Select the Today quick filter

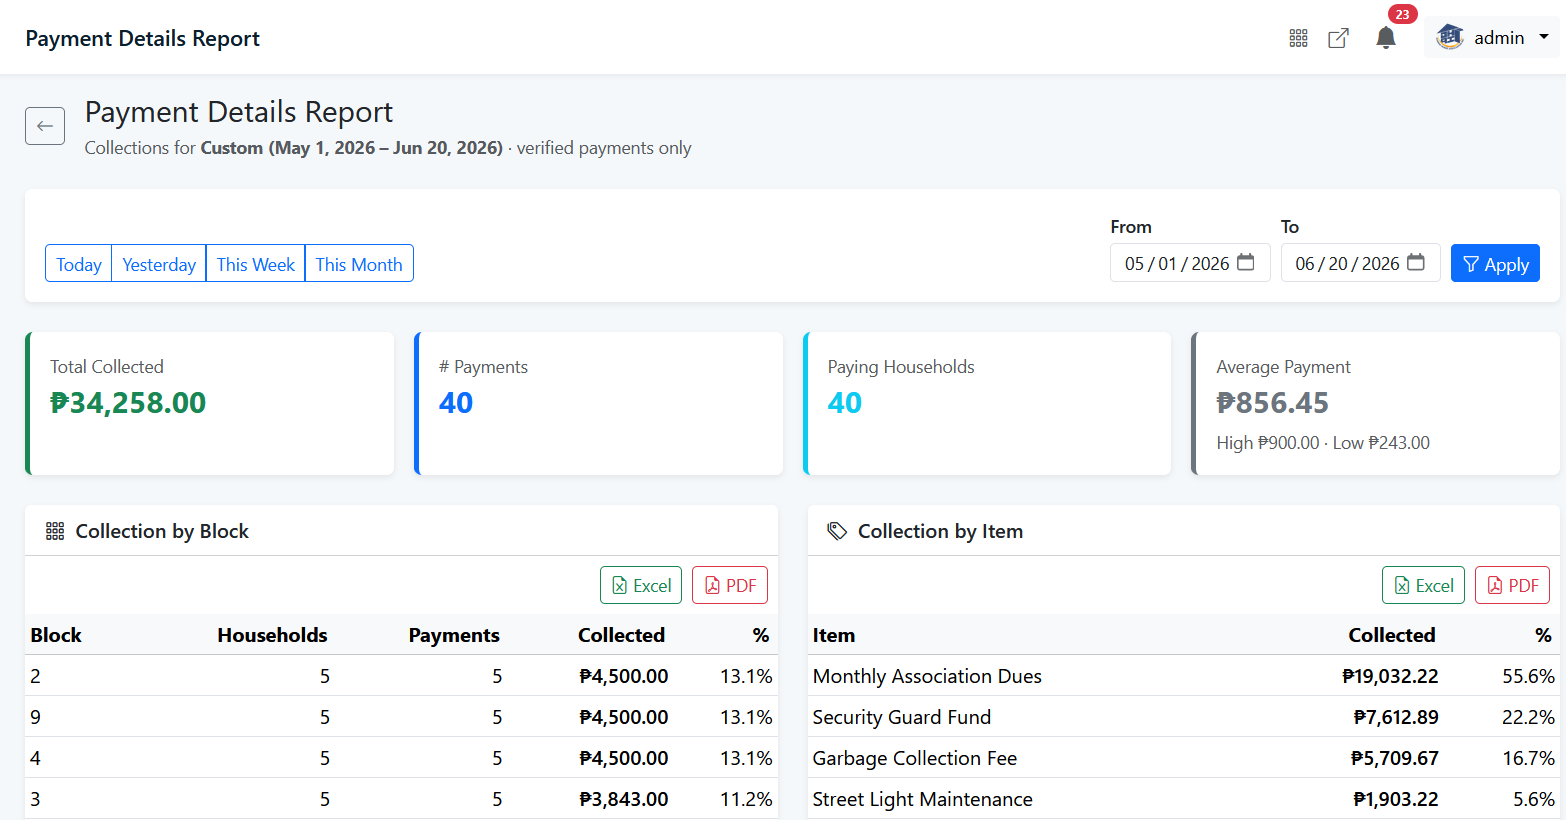78,264
